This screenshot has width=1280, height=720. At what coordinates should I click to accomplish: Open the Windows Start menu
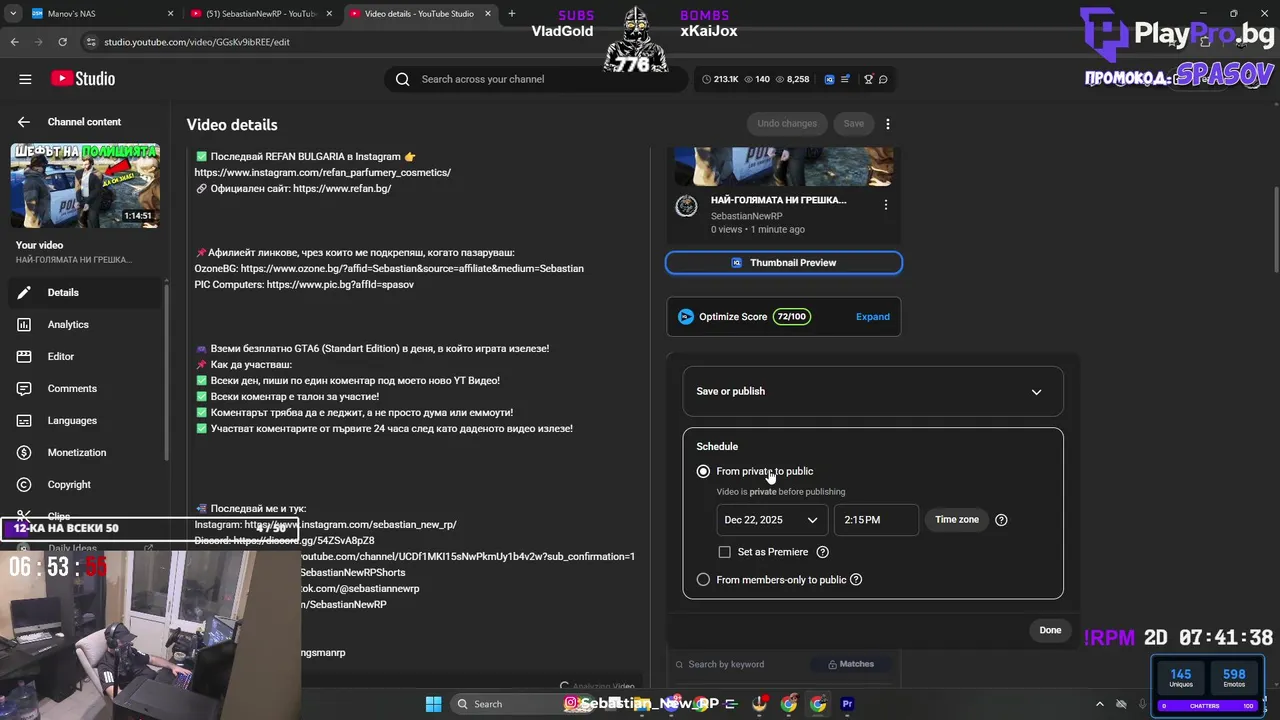433,704
